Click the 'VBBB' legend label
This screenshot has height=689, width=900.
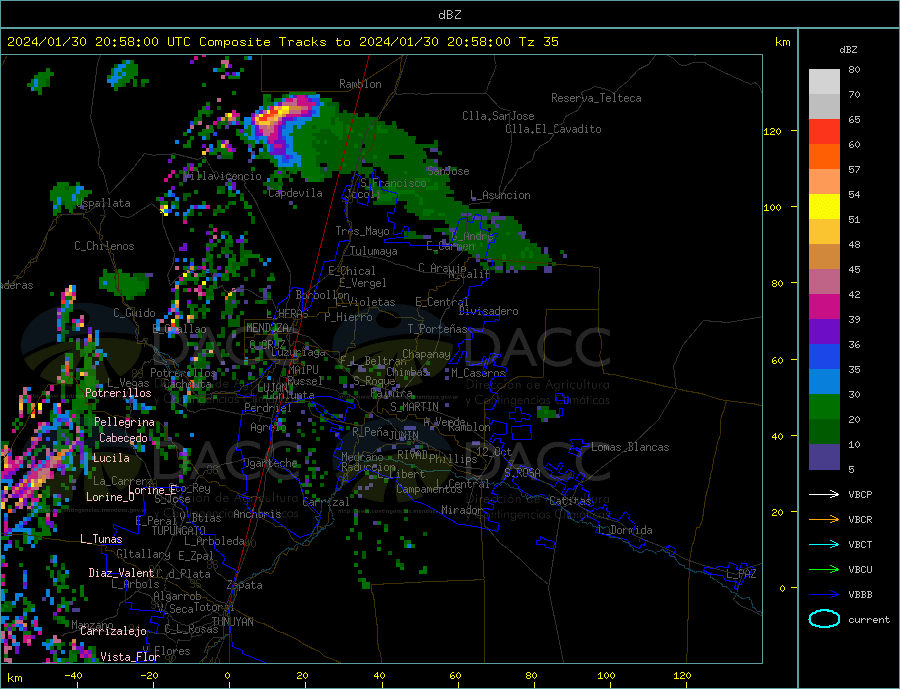click(860, 594)
